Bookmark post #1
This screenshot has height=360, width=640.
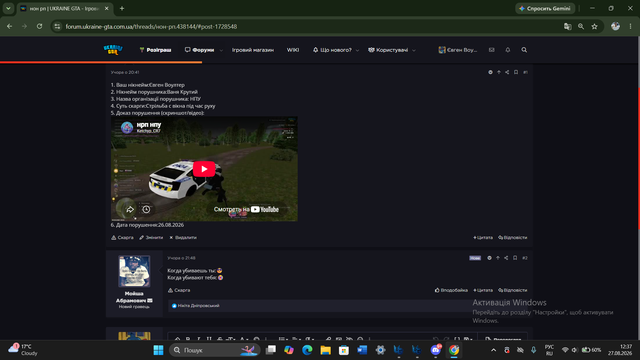[x=516, y=72]
